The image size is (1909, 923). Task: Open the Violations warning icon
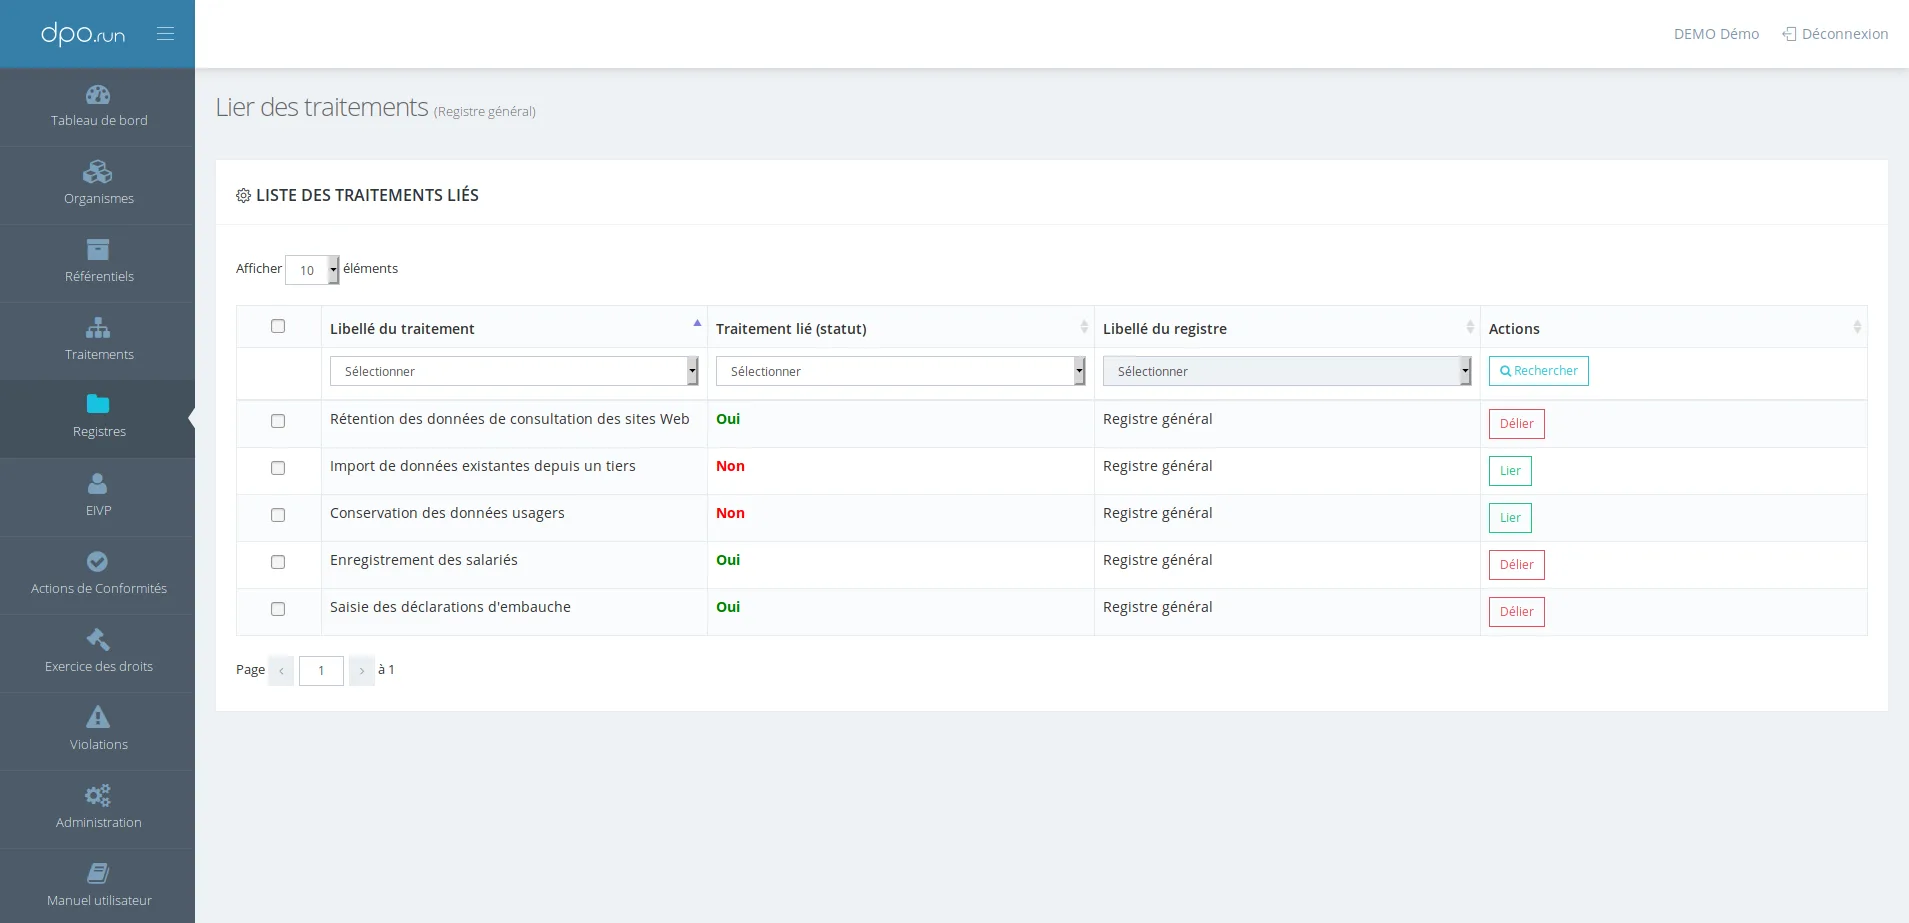(x=98, y=717)
